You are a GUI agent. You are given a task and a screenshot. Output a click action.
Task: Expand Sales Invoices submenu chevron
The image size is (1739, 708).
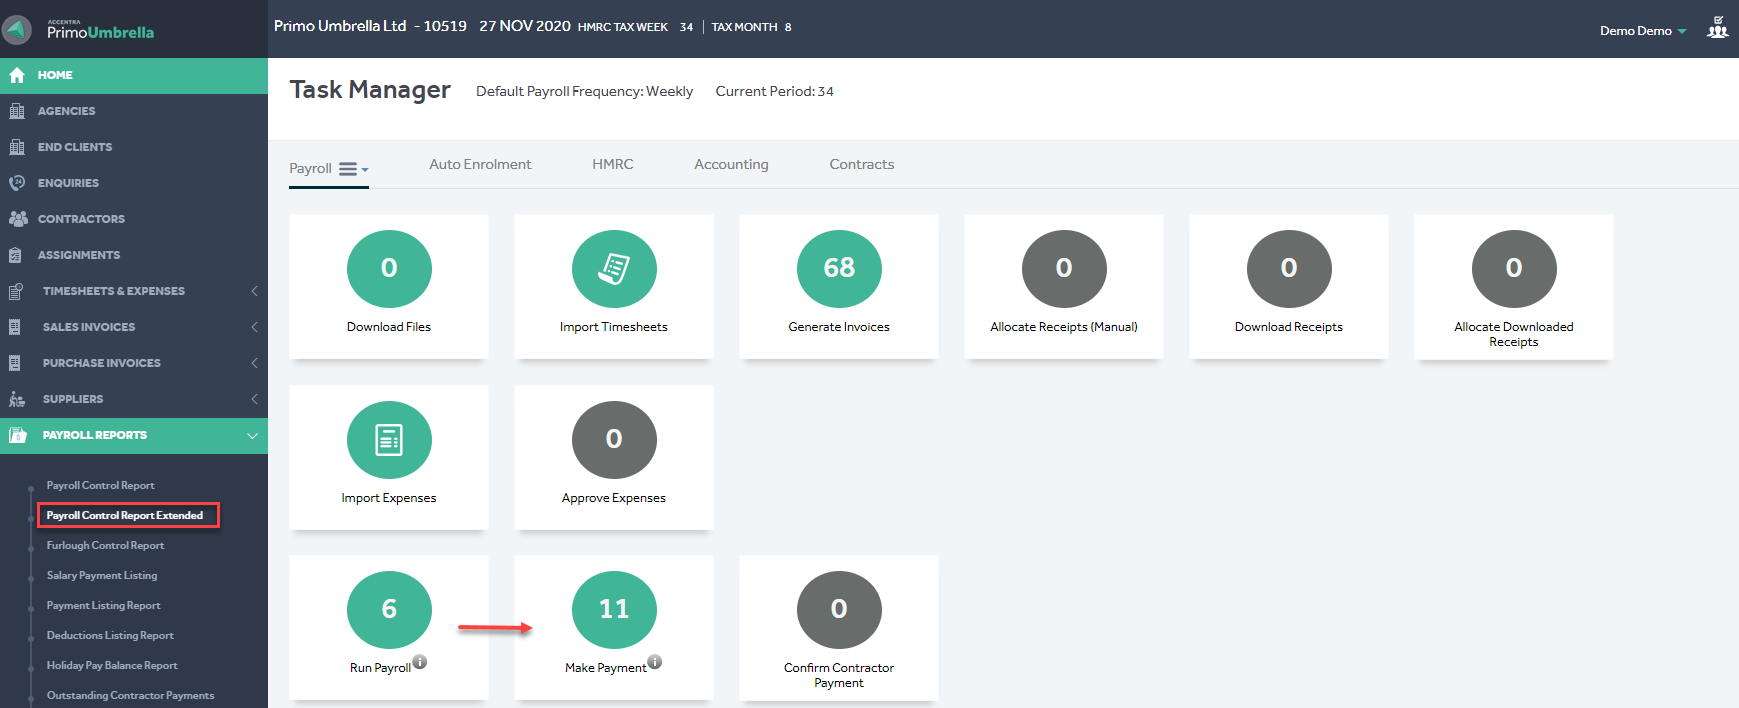pyautogui.click(x=254, y=327)
